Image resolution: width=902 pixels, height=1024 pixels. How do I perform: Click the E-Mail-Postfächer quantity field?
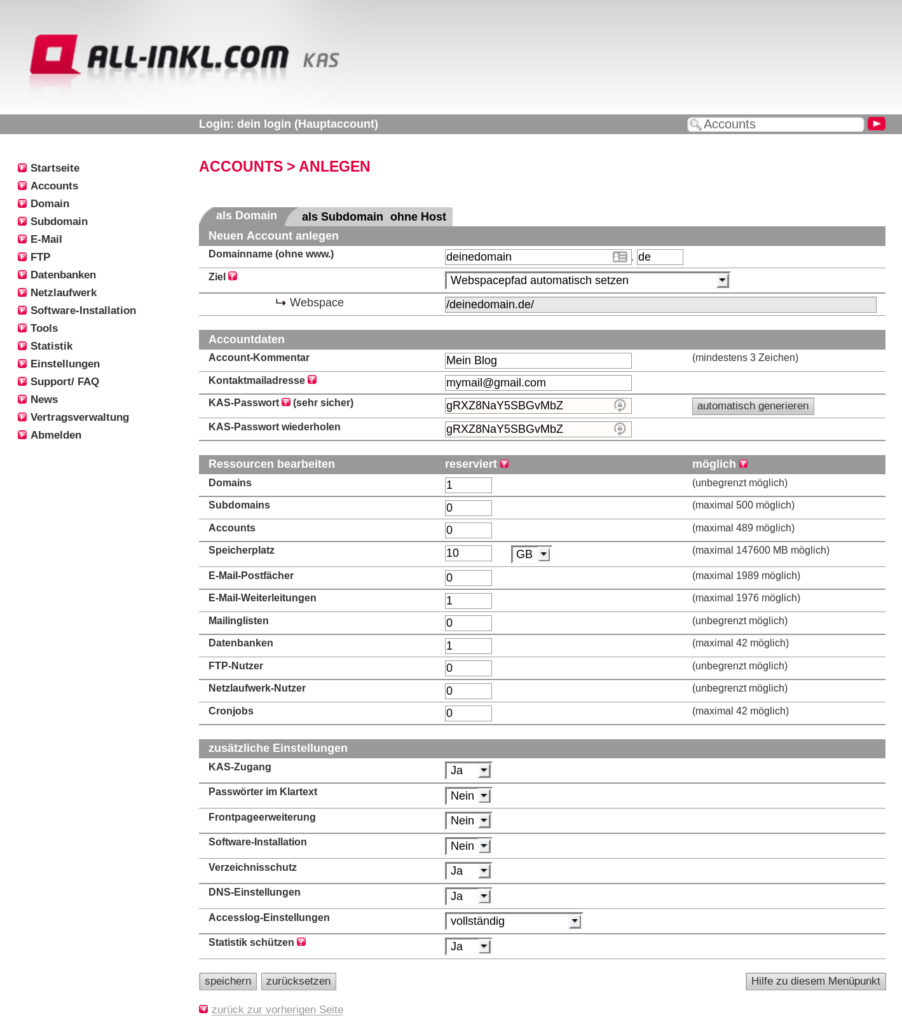point(468,577)
